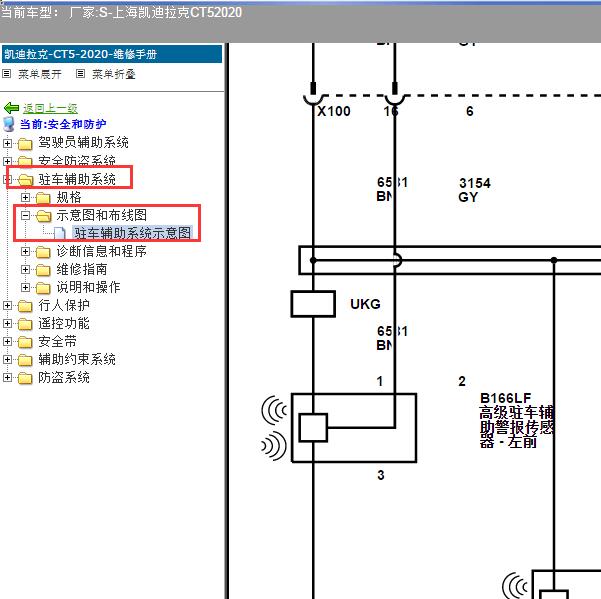Click folder icon of 诊断信息和程序

pyautogui.click(x=43, y=252)
